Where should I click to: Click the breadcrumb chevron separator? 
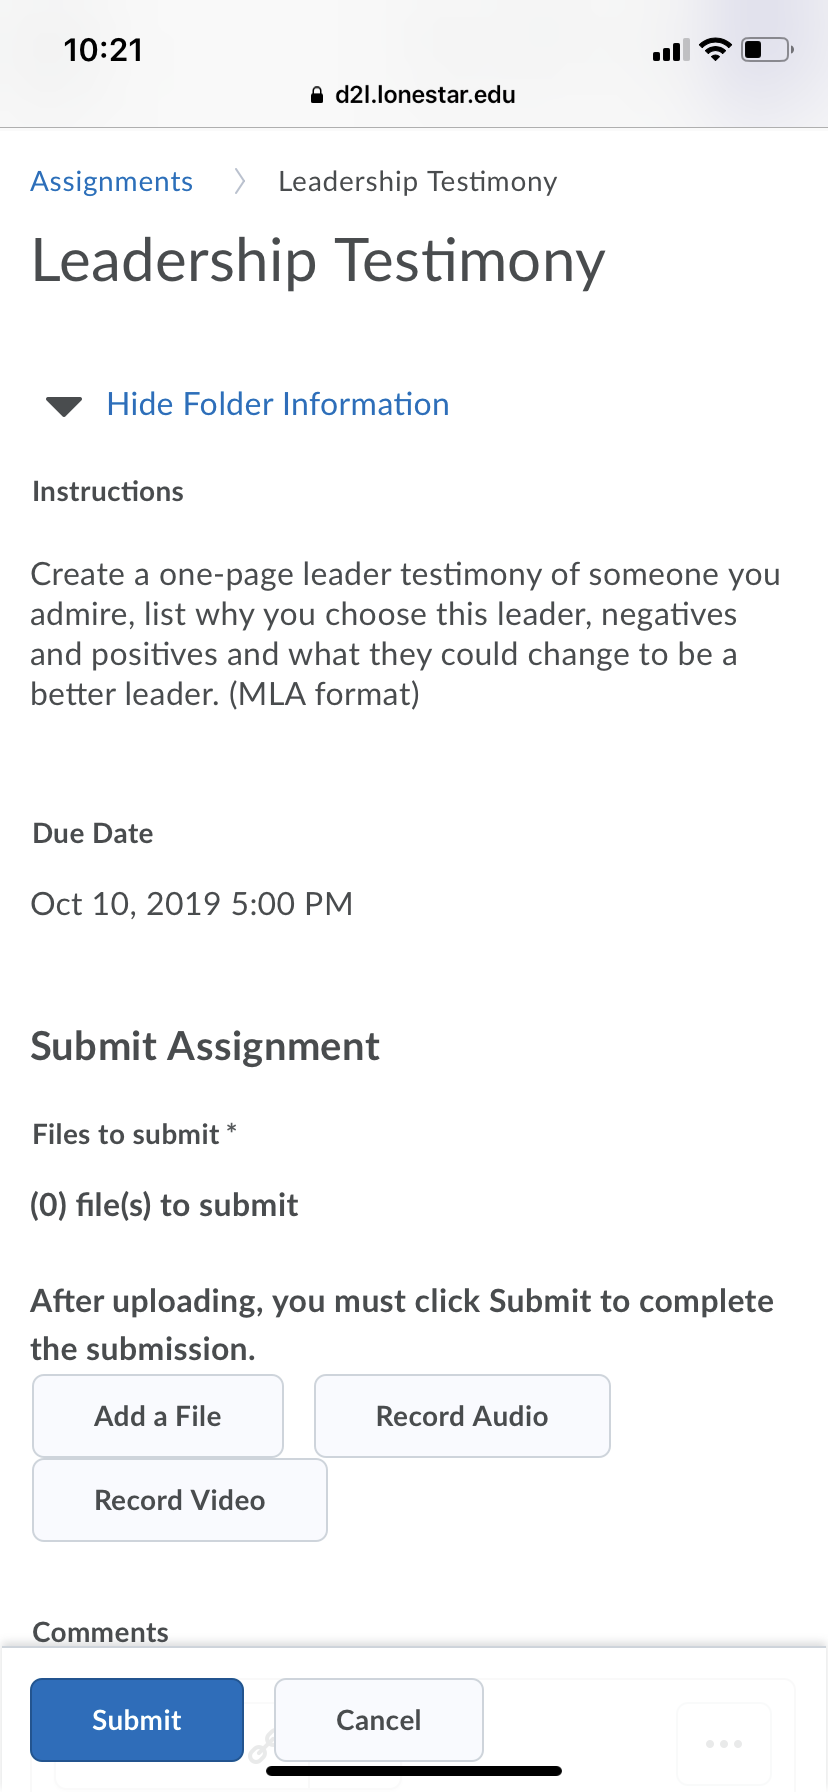[x=239, y=182]
